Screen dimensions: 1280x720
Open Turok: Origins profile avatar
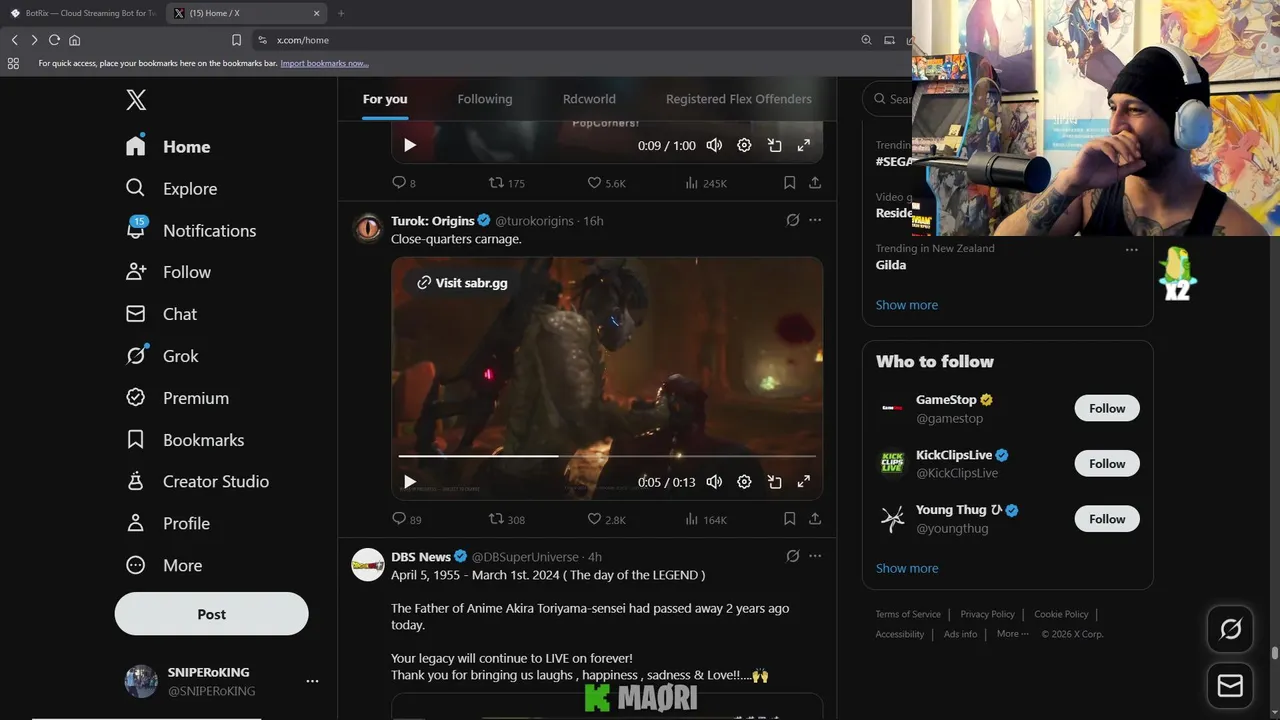[x=368, y=228]
